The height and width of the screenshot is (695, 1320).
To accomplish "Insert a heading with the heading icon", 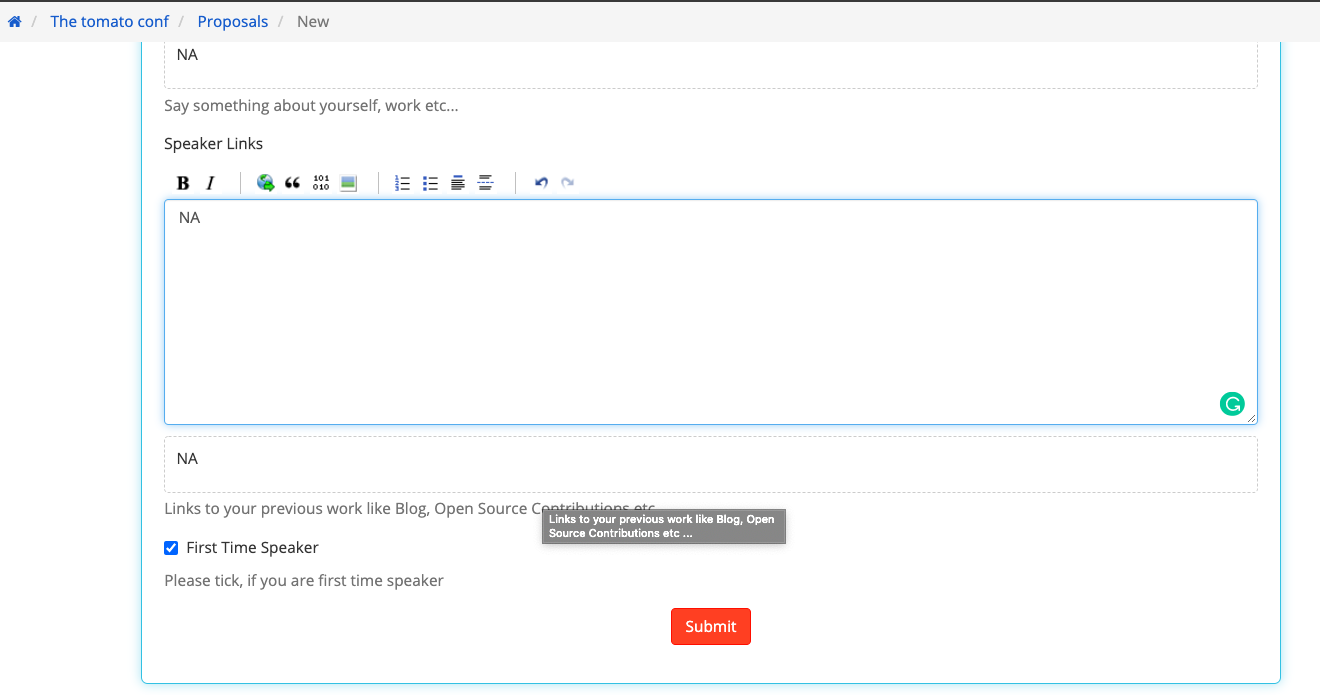I will click(458, 183).
